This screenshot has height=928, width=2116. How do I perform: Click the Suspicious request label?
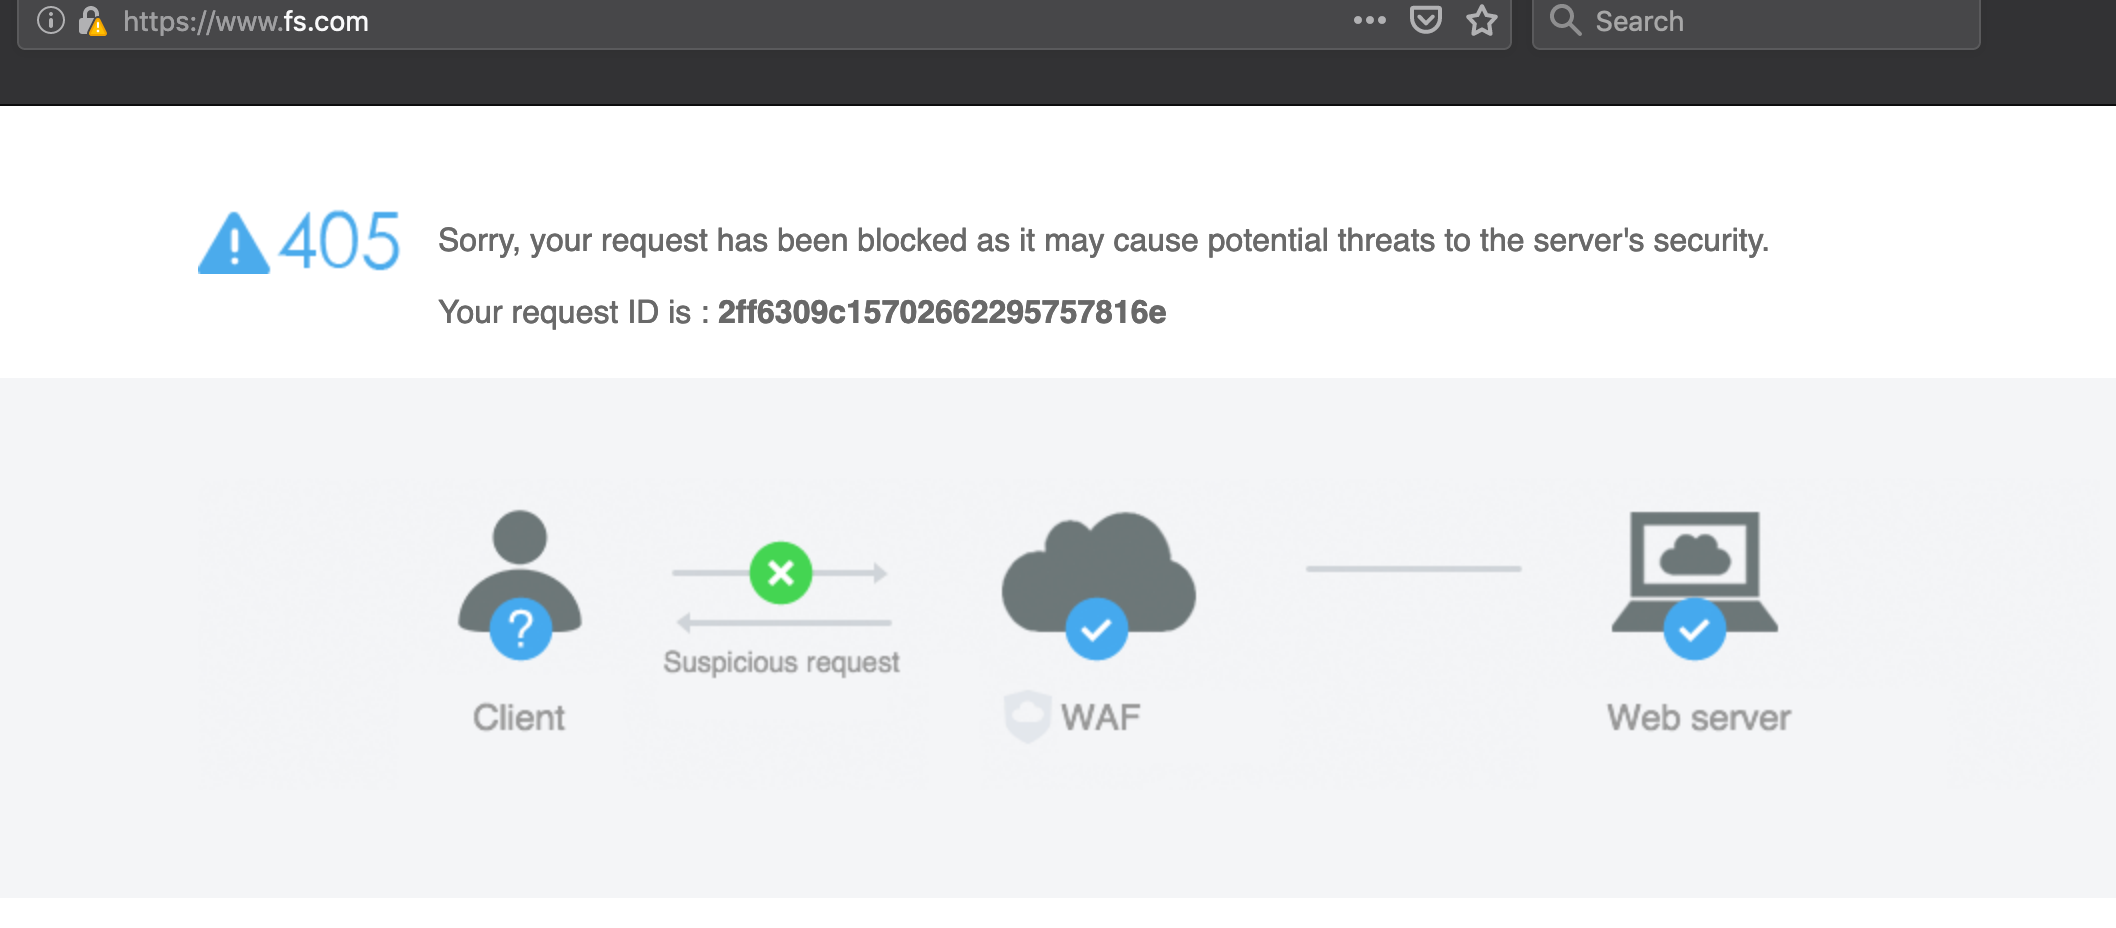[x=781, y=662]
